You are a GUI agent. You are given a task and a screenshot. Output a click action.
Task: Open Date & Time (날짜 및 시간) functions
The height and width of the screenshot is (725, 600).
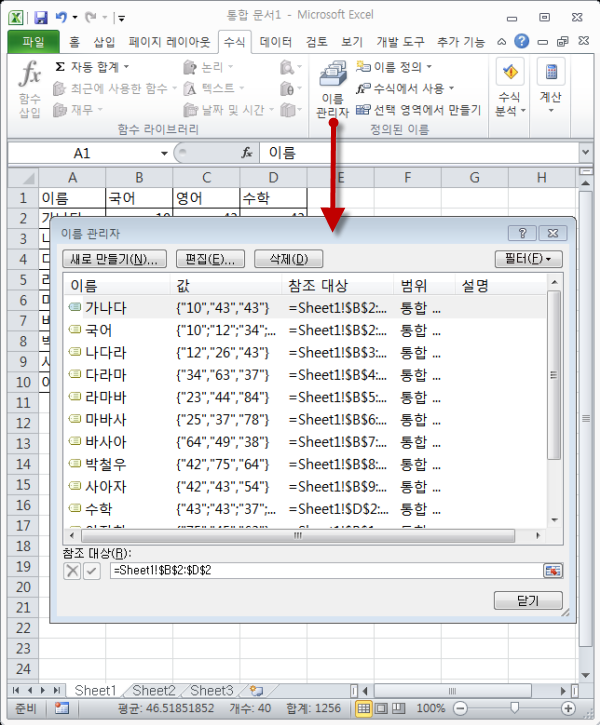(x=228, y=110)
